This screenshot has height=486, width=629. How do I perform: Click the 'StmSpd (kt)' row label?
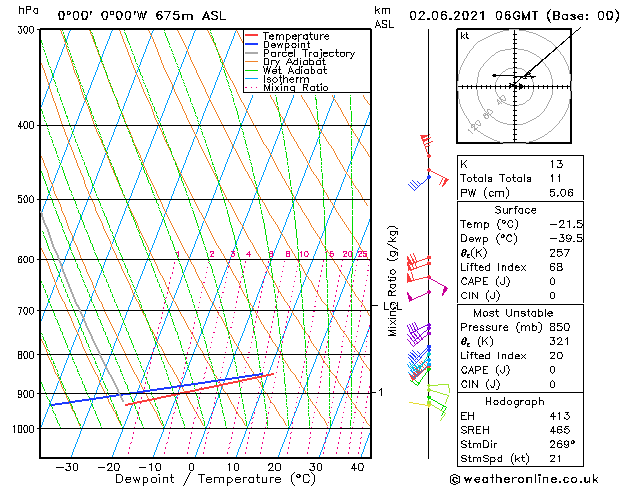point(495,459)
